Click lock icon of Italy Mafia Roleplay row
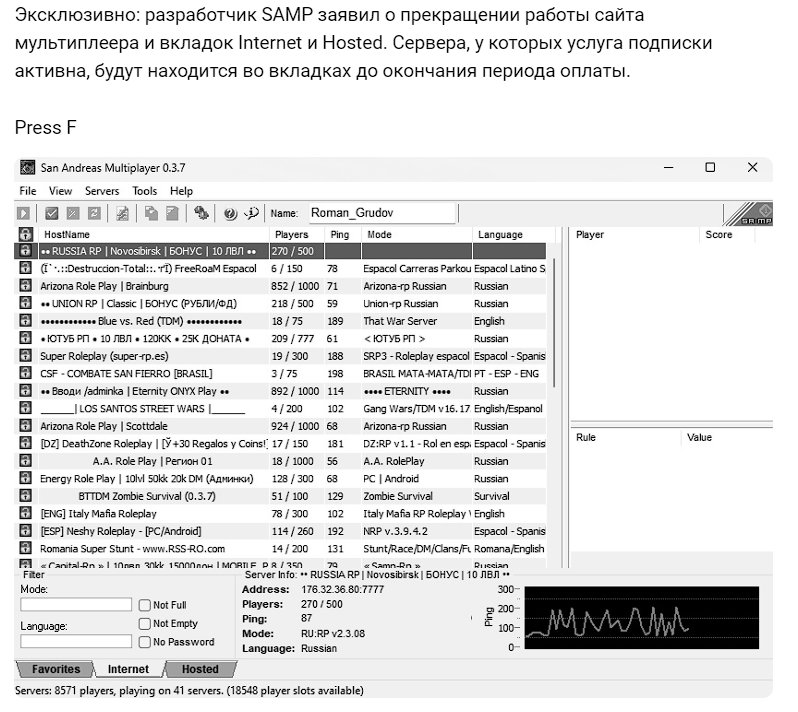The image size is (798, 712). pos(25,514)
